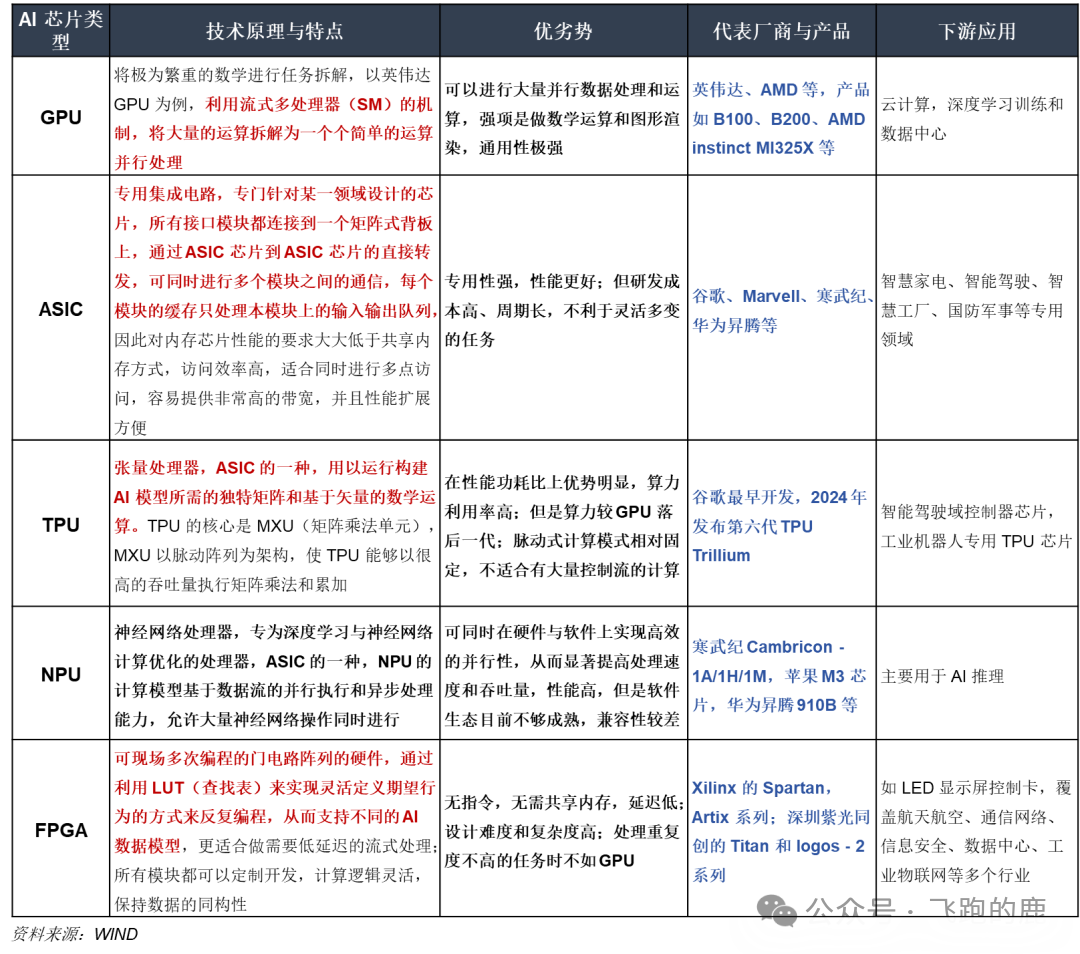Click the '代表厂商与产品' column header
This screenshot has height=954, width=1080.
point(781,31)
